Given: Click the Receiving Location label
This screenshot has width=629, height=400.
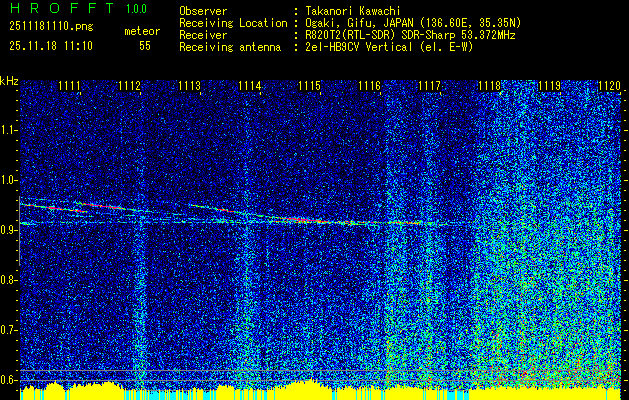Looking at the screenshot, I should point(233,23).
